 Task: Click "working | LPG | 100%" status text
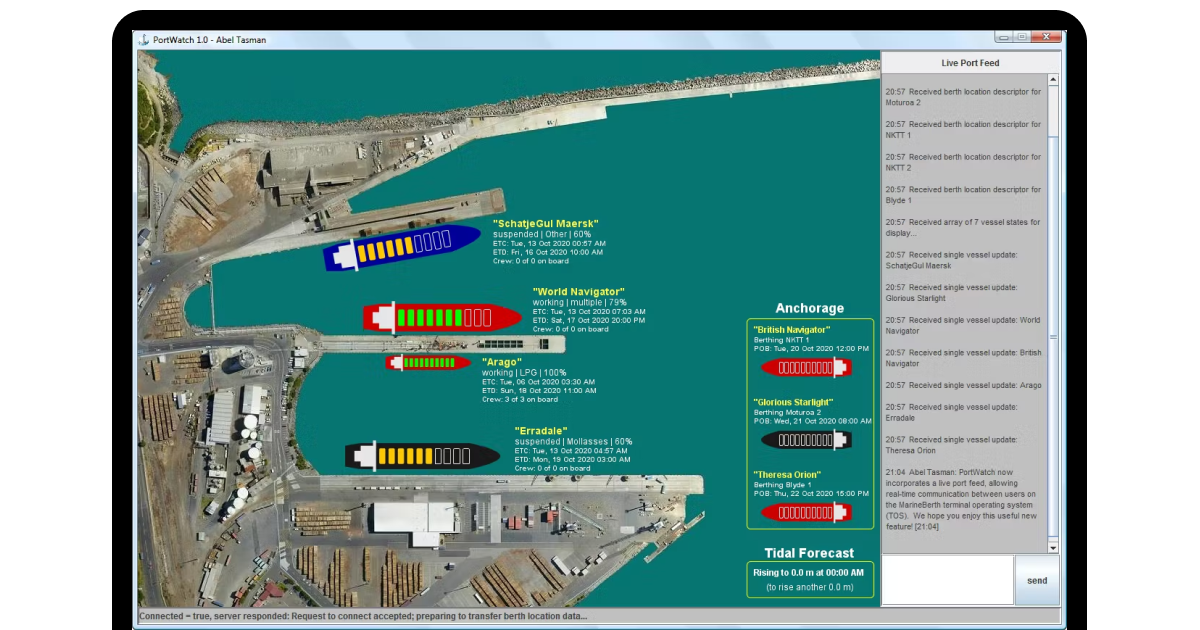pyautogui.click(x=524, y=372)
